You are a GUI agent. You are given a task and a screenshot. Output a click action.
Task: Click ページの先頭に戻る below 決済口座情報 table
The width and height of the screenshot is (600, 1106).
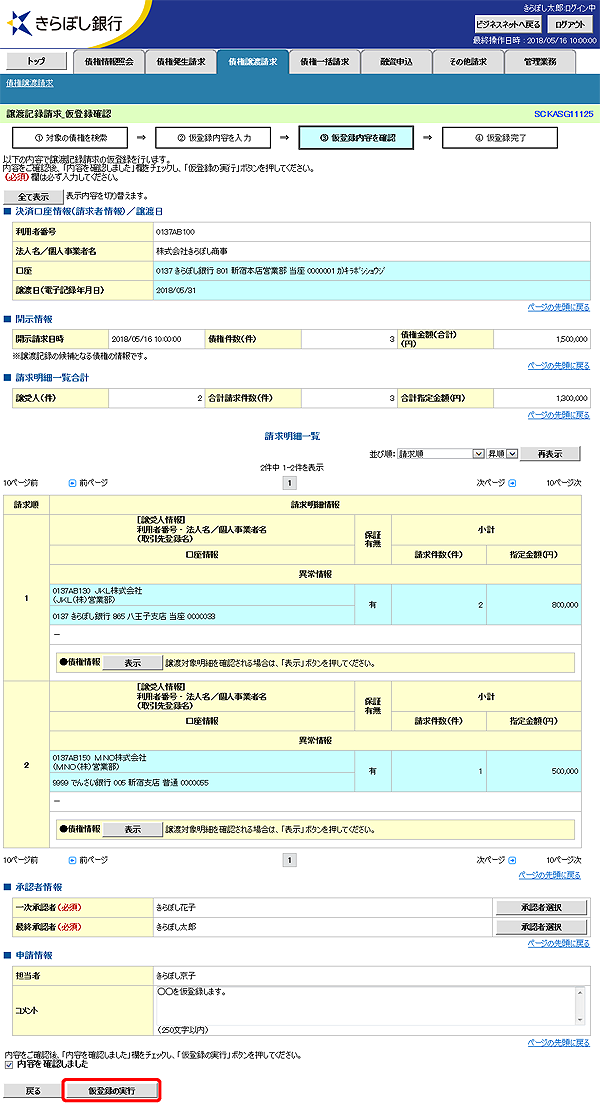(558, 308)
